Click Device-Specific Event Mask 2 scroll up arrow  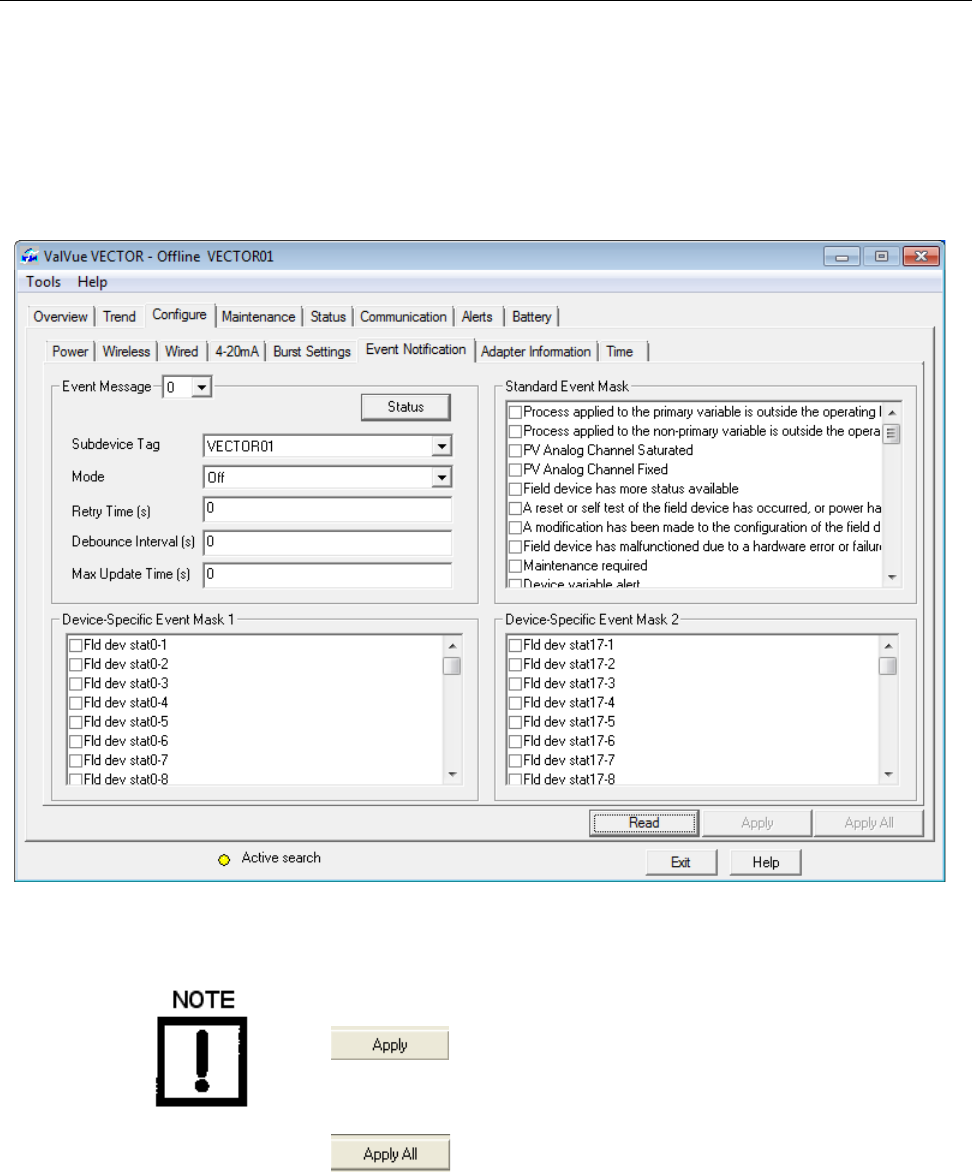click(x=888, y=646)
